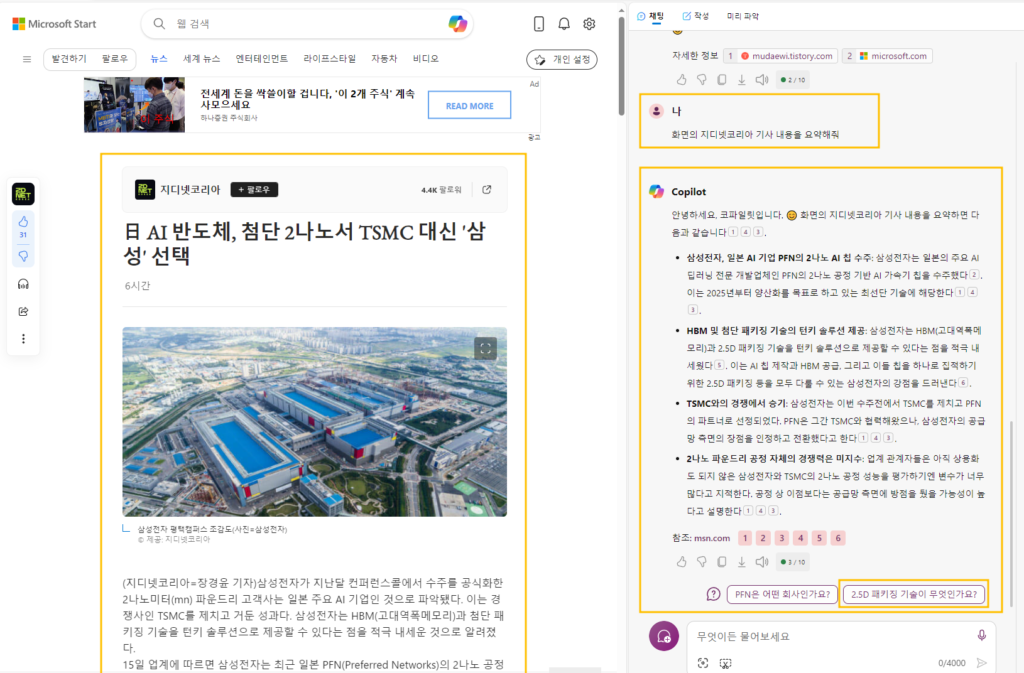This screenshot has width=1024, height=673.
Task: Click the 발견하기 button
Action: 69,59
